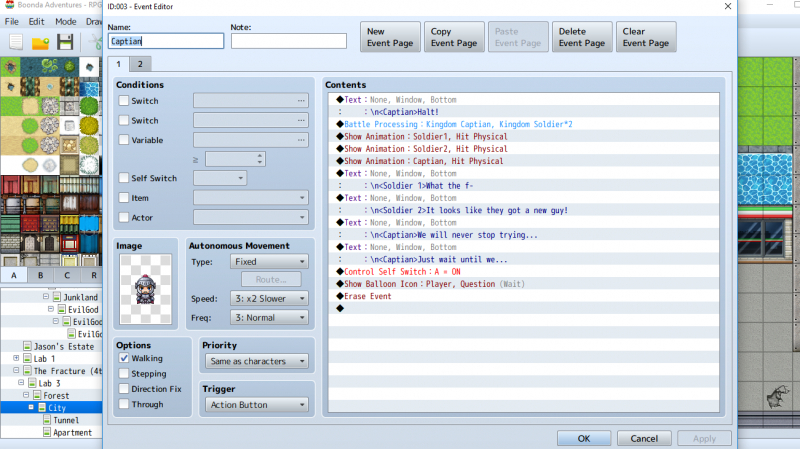Open the Actor condition dropdown

click(x=251, y=217)
